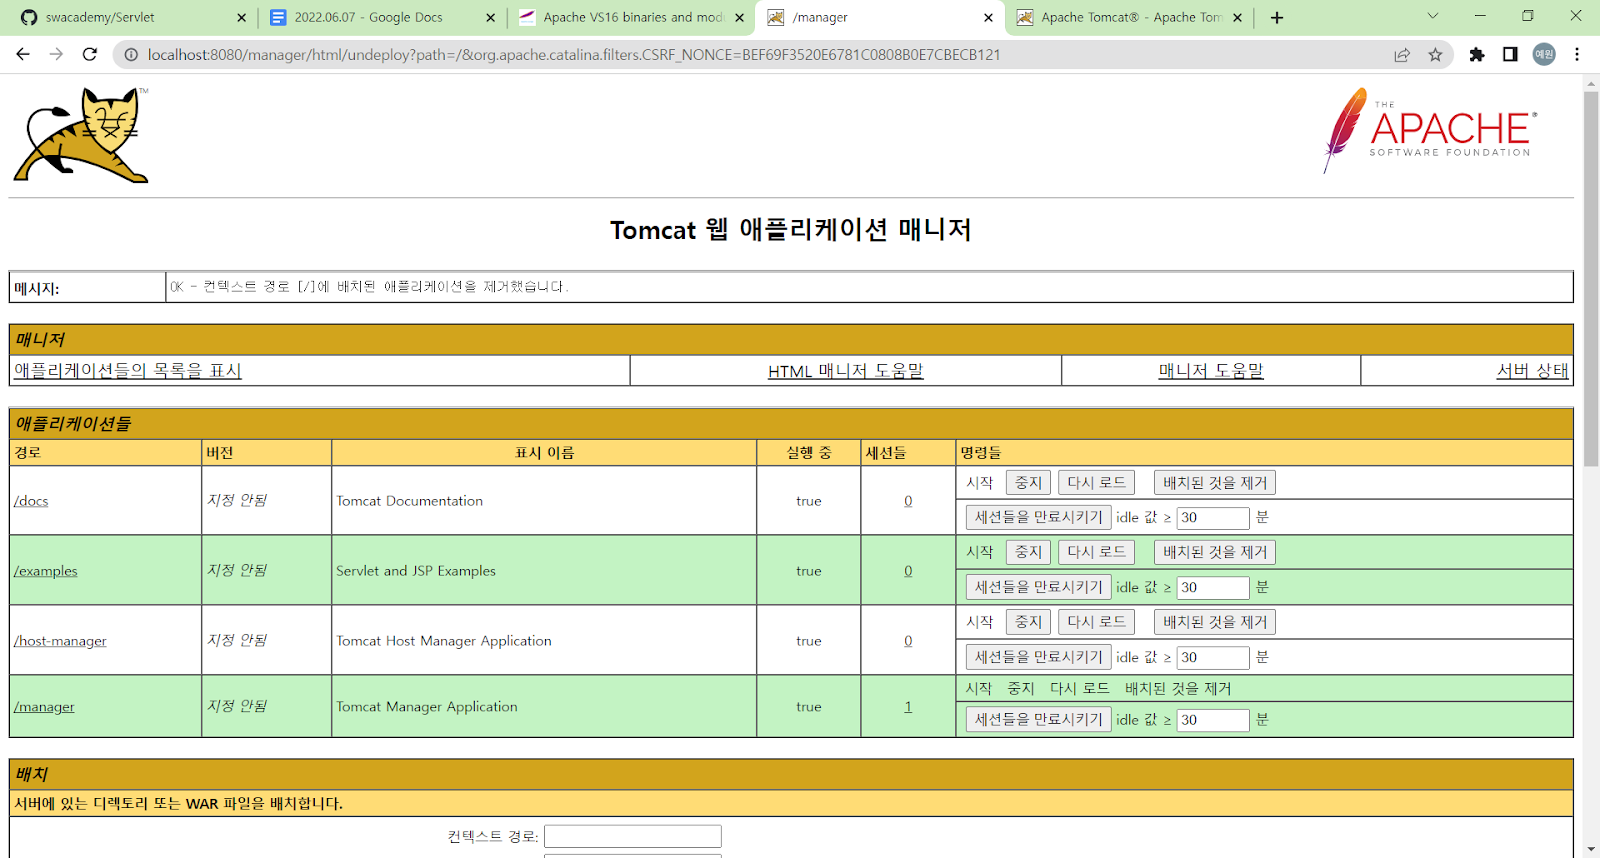Expire sessions button for /manager
The image size is (1600, 858).
(1038, 719)
